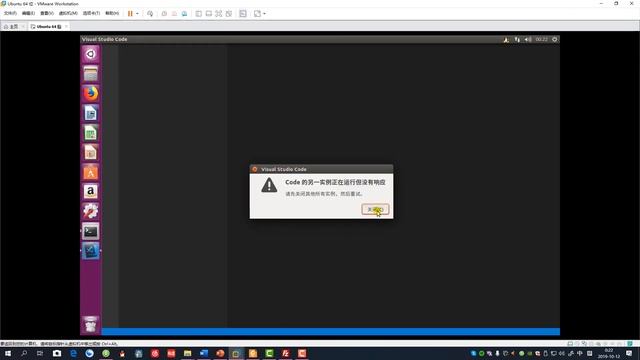The image size is (640, 360).
Task: Pause the virtual machine in VMware toolbar
Action: click(130, 13)
